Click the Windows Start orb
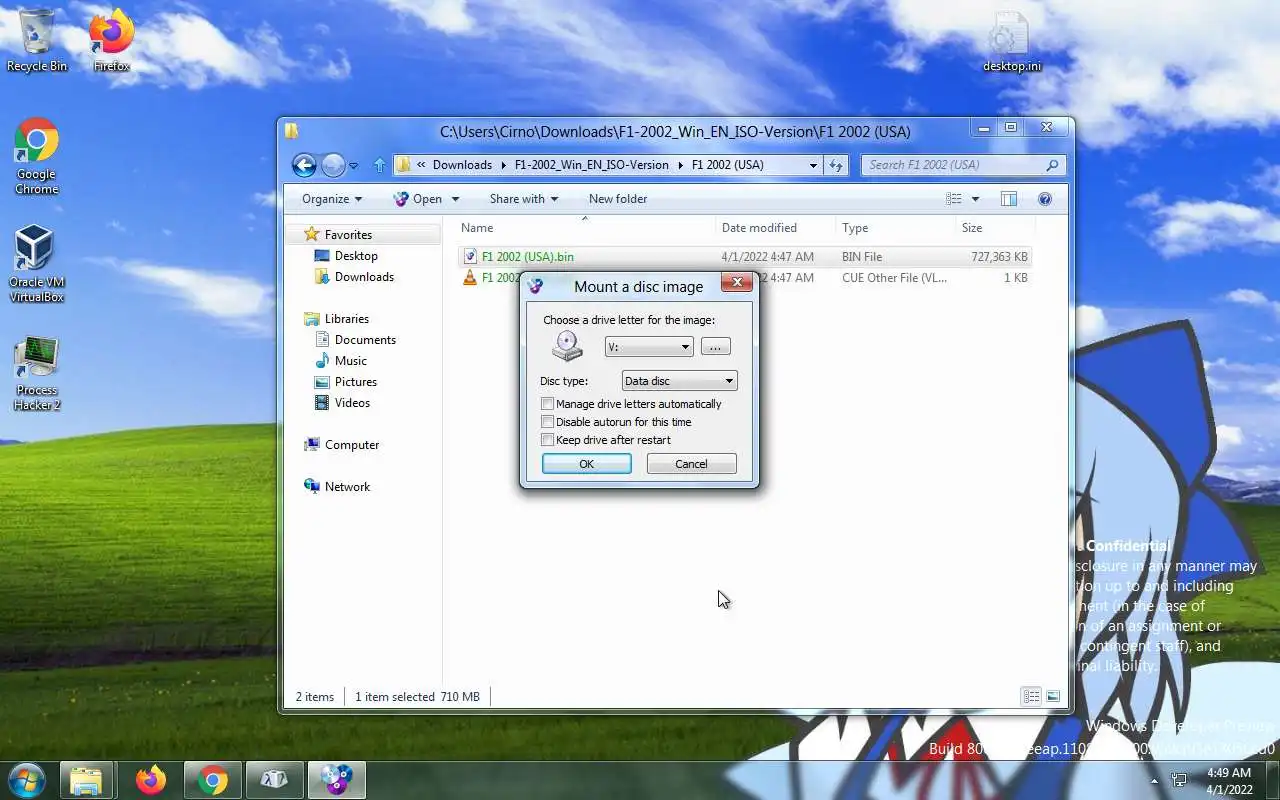Image resolution: width=1280 pixels, height=800 pixels. click(27, 779)
